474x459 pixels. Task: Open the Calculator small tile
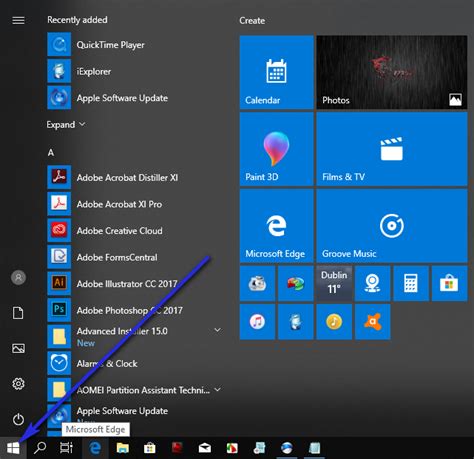tap(411, 283)
